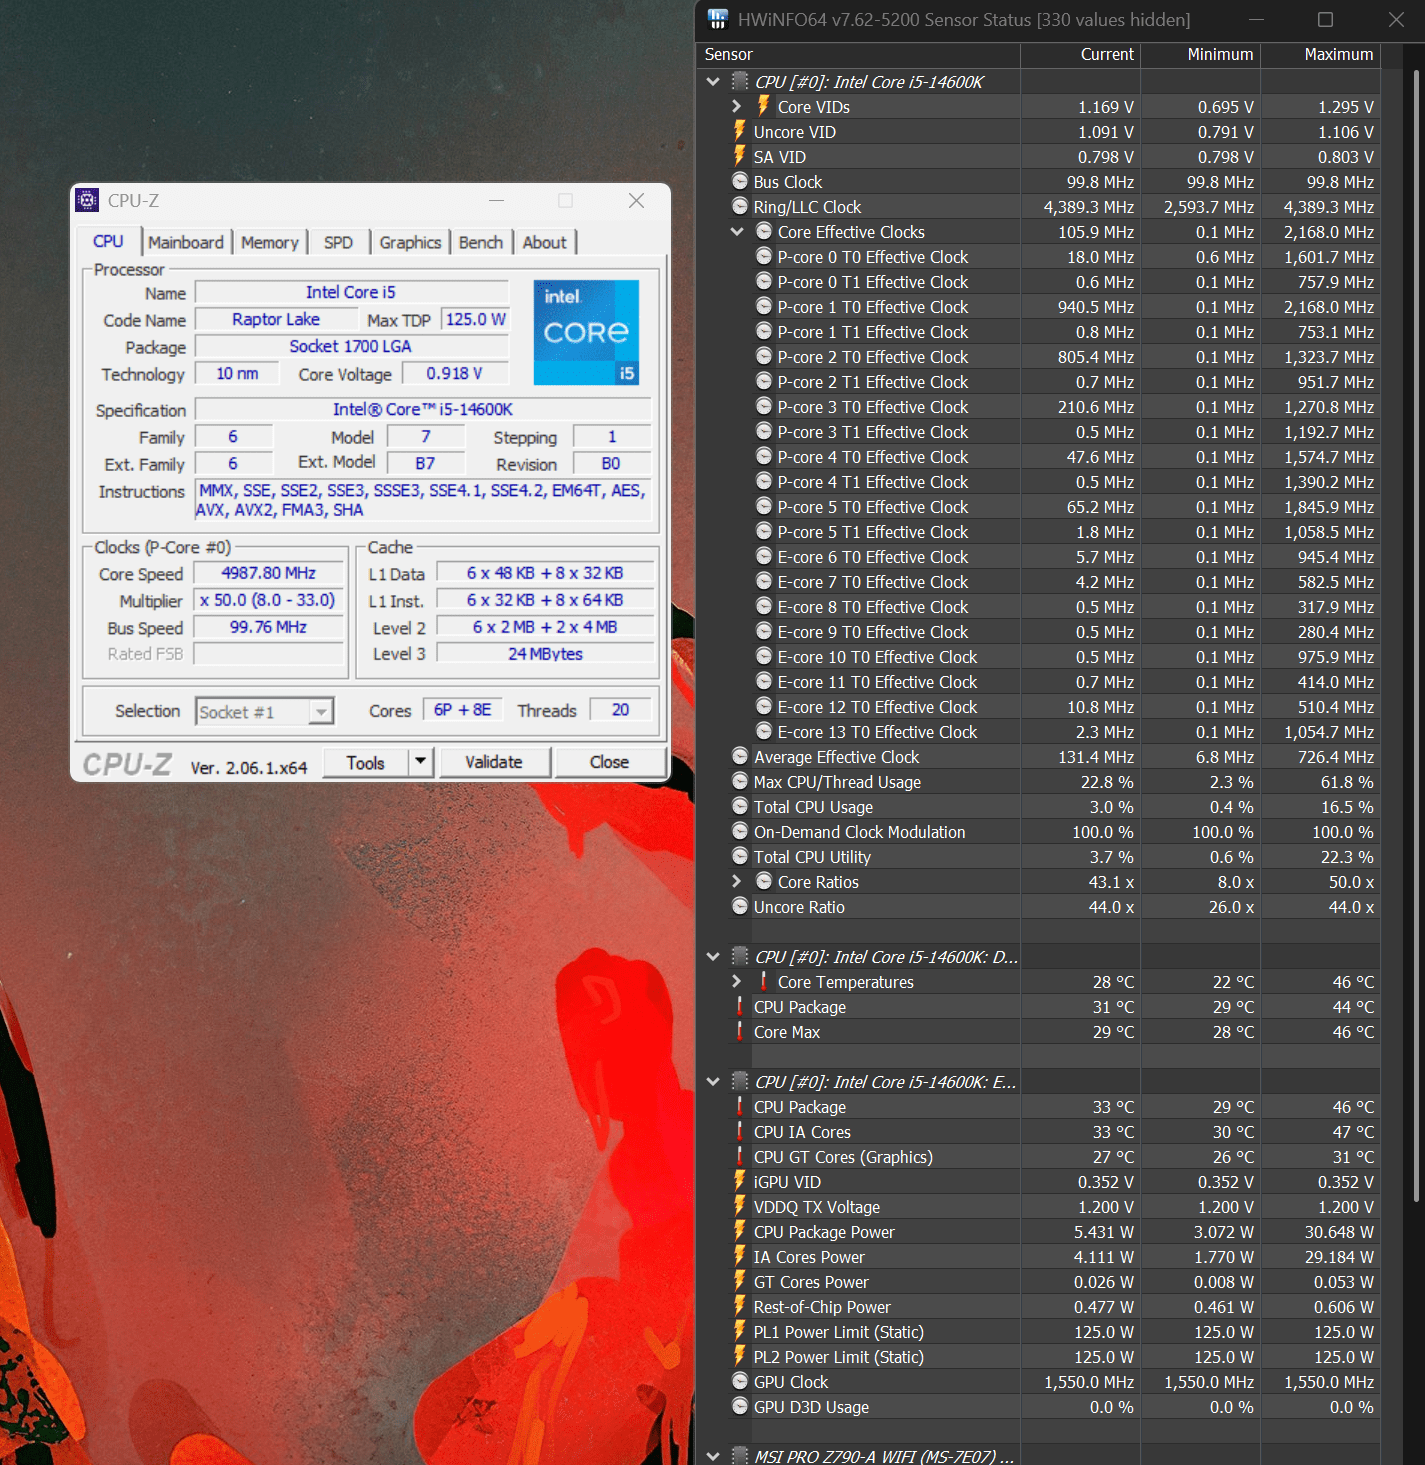Click the icon beside GPU D3D Usage
This screenshot has height=1465, width=1425.
(740, 1406)
